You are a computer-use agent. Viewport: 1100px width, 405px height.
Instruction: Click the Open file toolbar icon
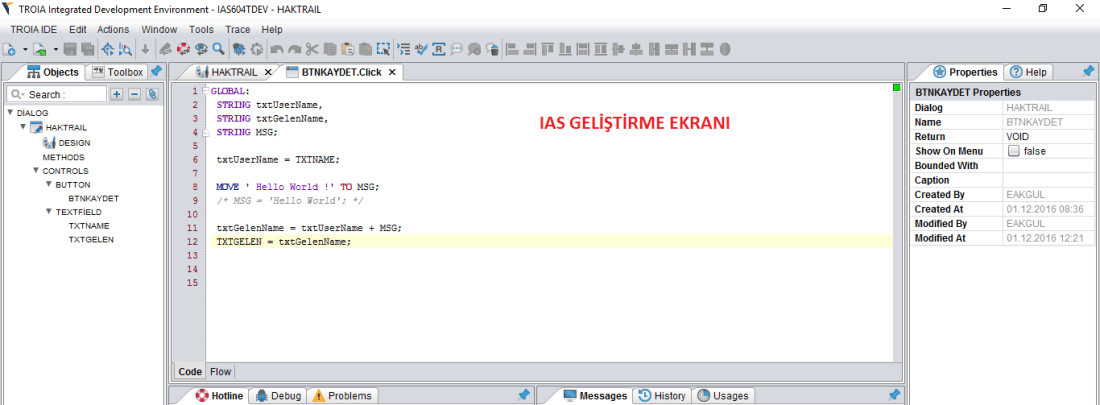point(39,49)
